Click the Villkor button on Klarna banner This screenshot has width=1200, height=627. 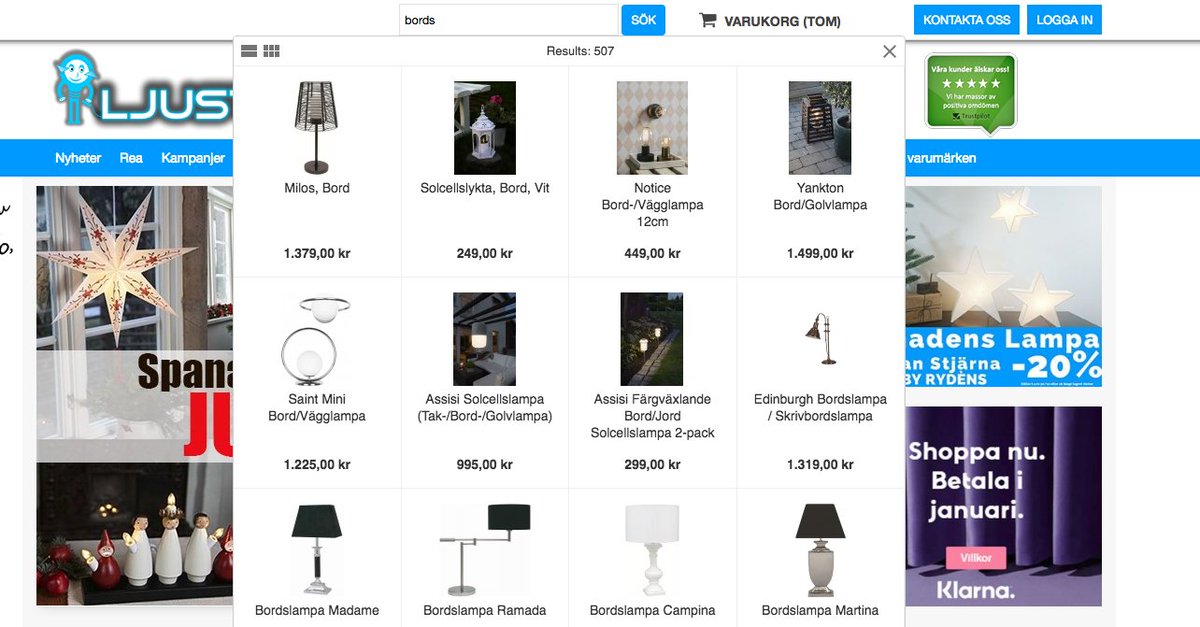coord(976,558)
